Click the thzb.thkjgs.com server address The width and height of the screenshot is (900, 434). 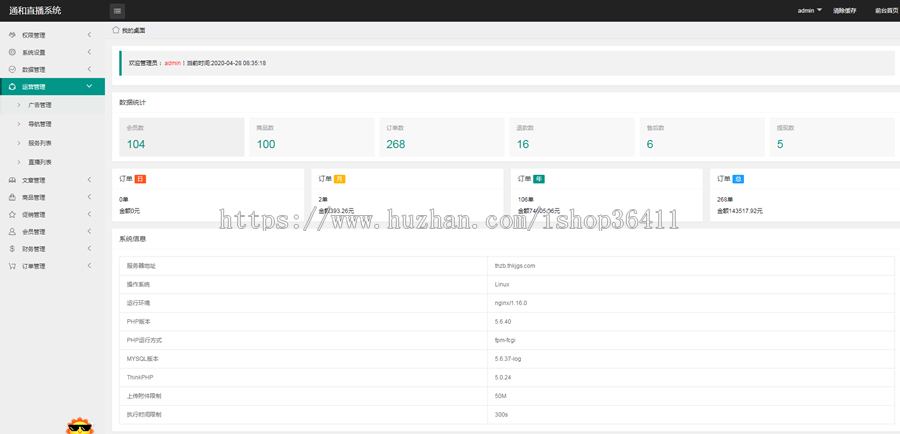click(515, 266)
